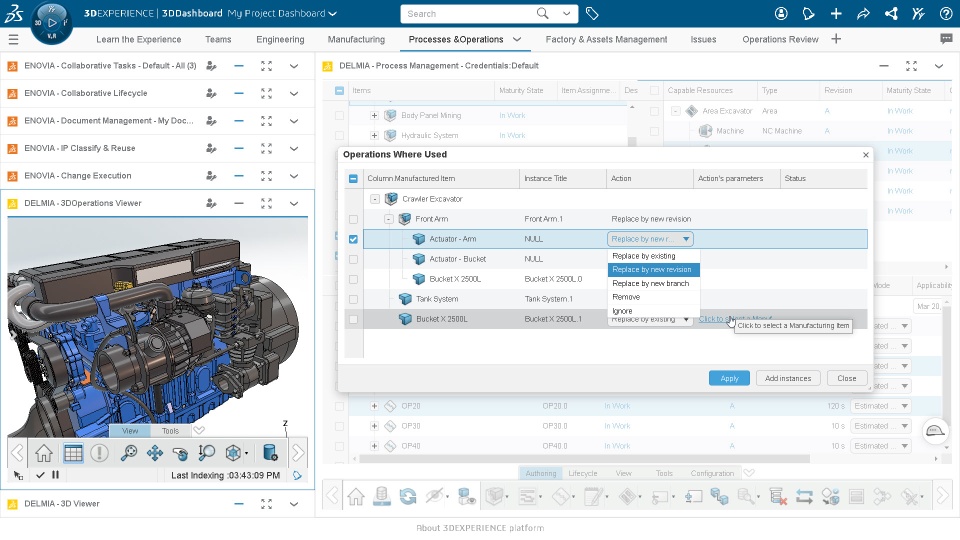Share the ENOVIA Collaborative Tasks widget
Screen dimensions: 960x540
point(211,66)
